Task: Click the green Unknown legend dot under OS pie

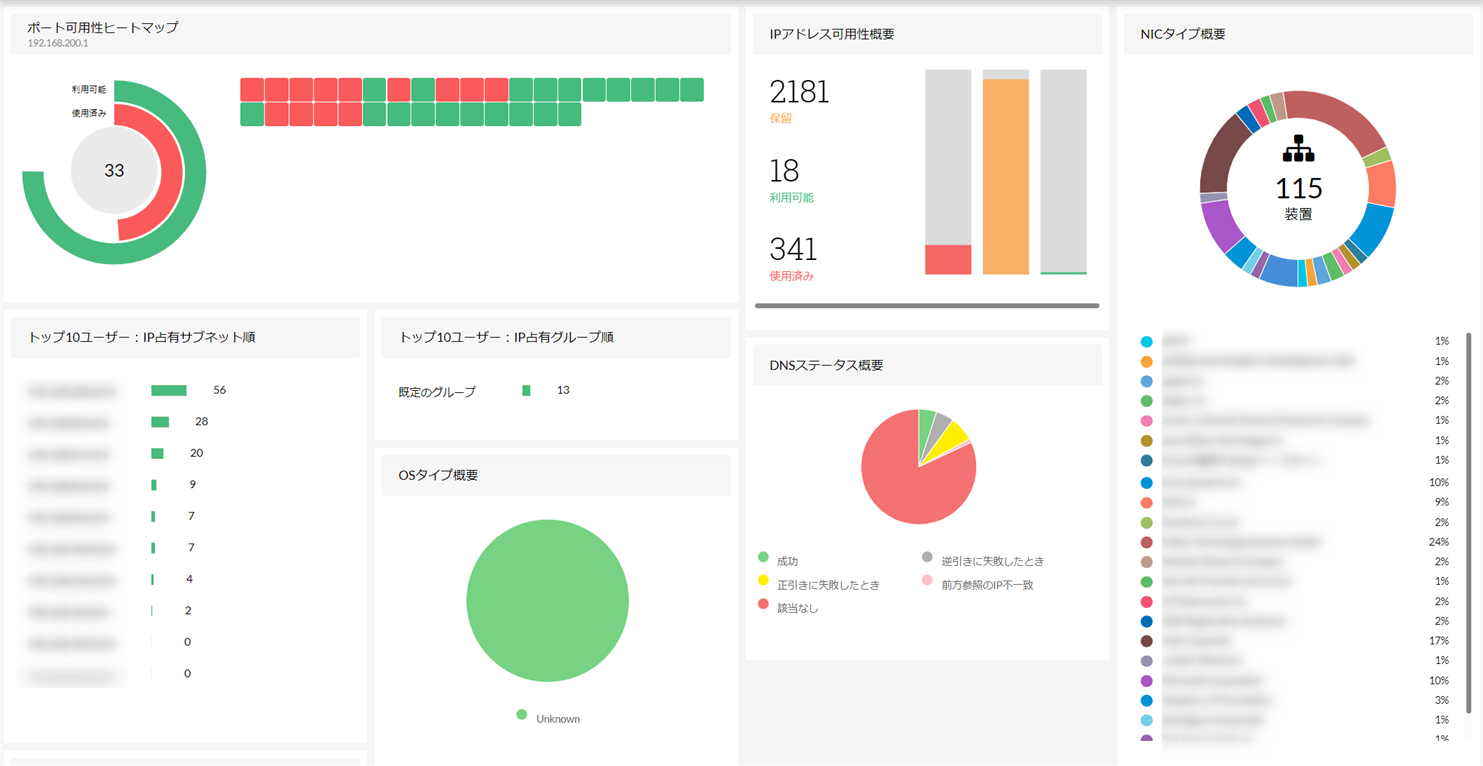Action: pyautogui.click(x=521, y=714)
